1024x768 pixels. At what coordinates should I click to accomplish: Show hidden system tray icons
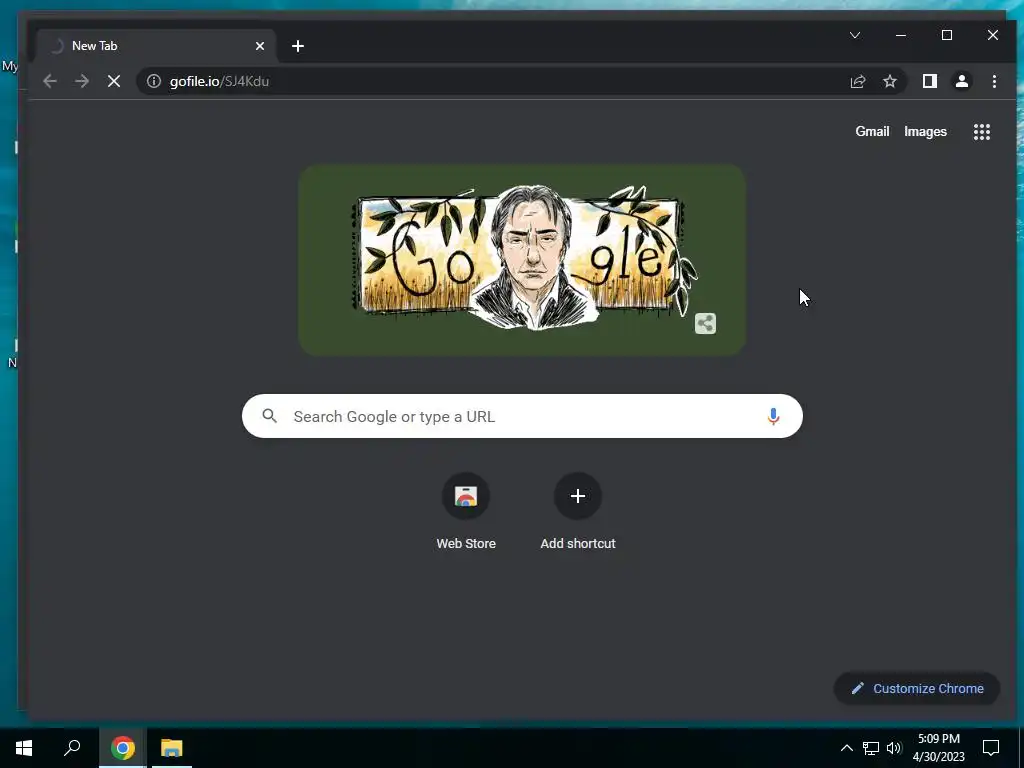coord(846,748)
